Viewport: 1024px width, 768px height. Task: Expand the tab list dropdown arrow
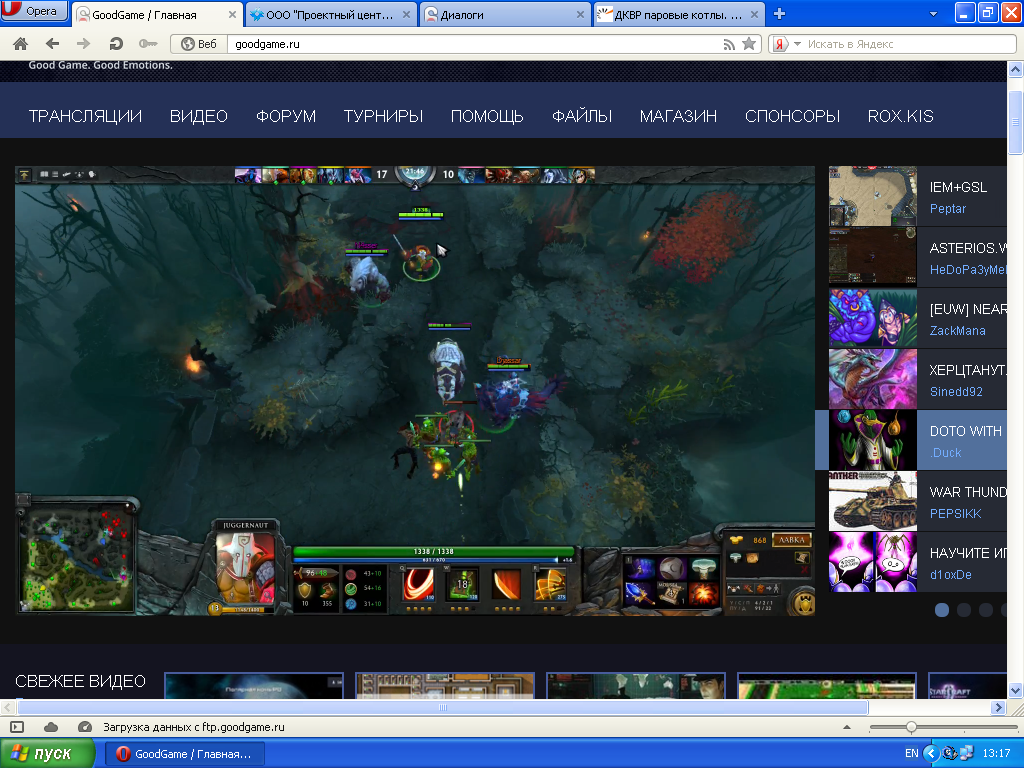tap(933, 14)
